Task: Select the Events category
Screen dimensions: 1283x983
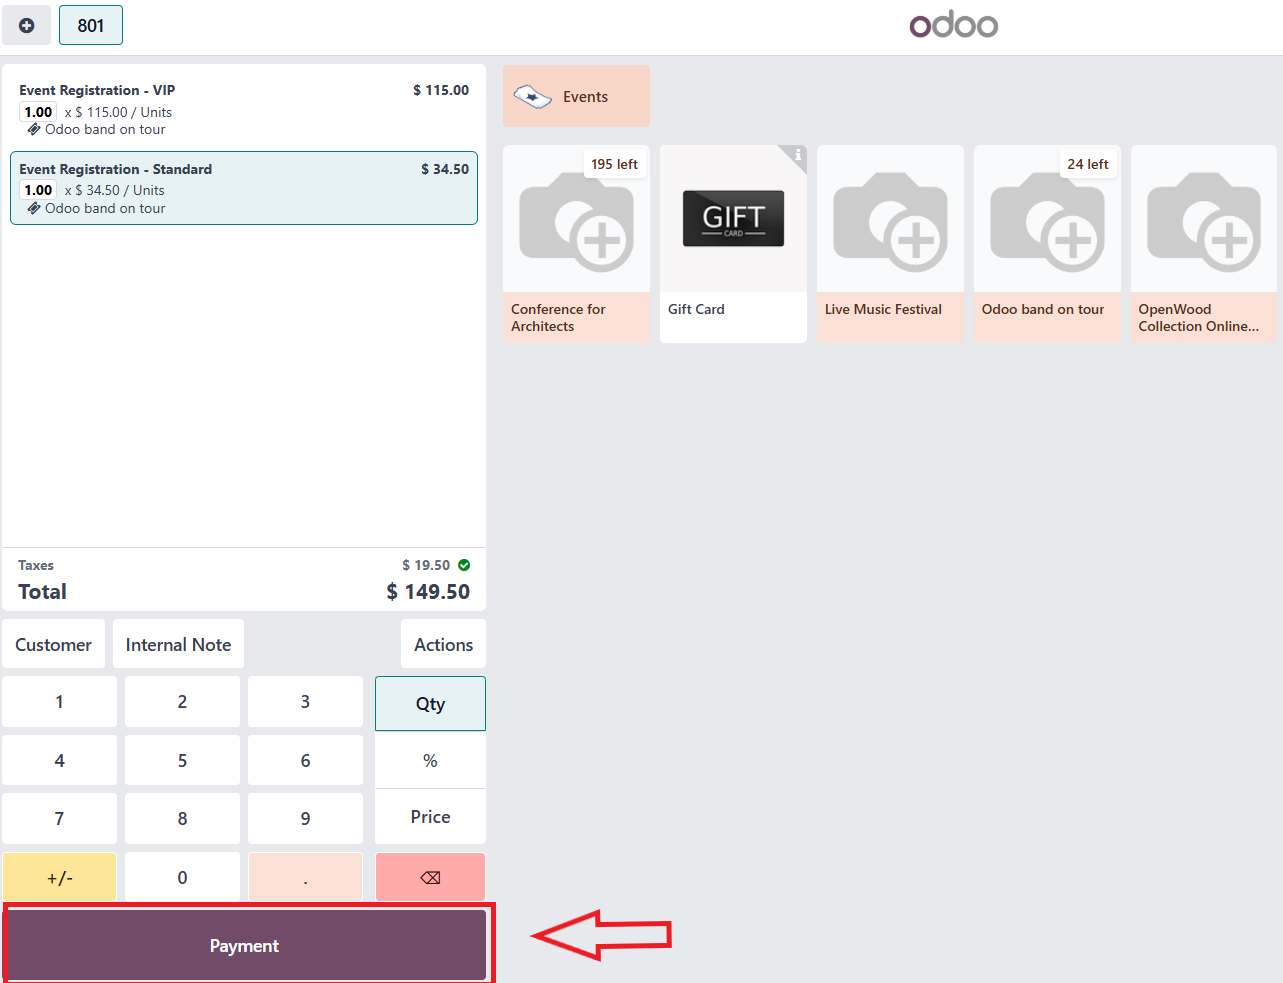Action: point(576,96)
